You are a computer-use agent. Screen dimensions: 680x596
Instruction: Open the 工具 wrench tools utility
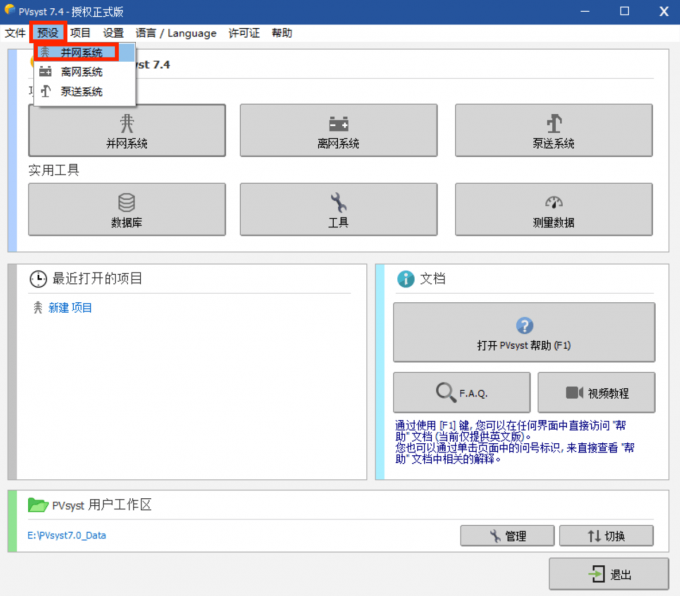click(x=338, y=209)
